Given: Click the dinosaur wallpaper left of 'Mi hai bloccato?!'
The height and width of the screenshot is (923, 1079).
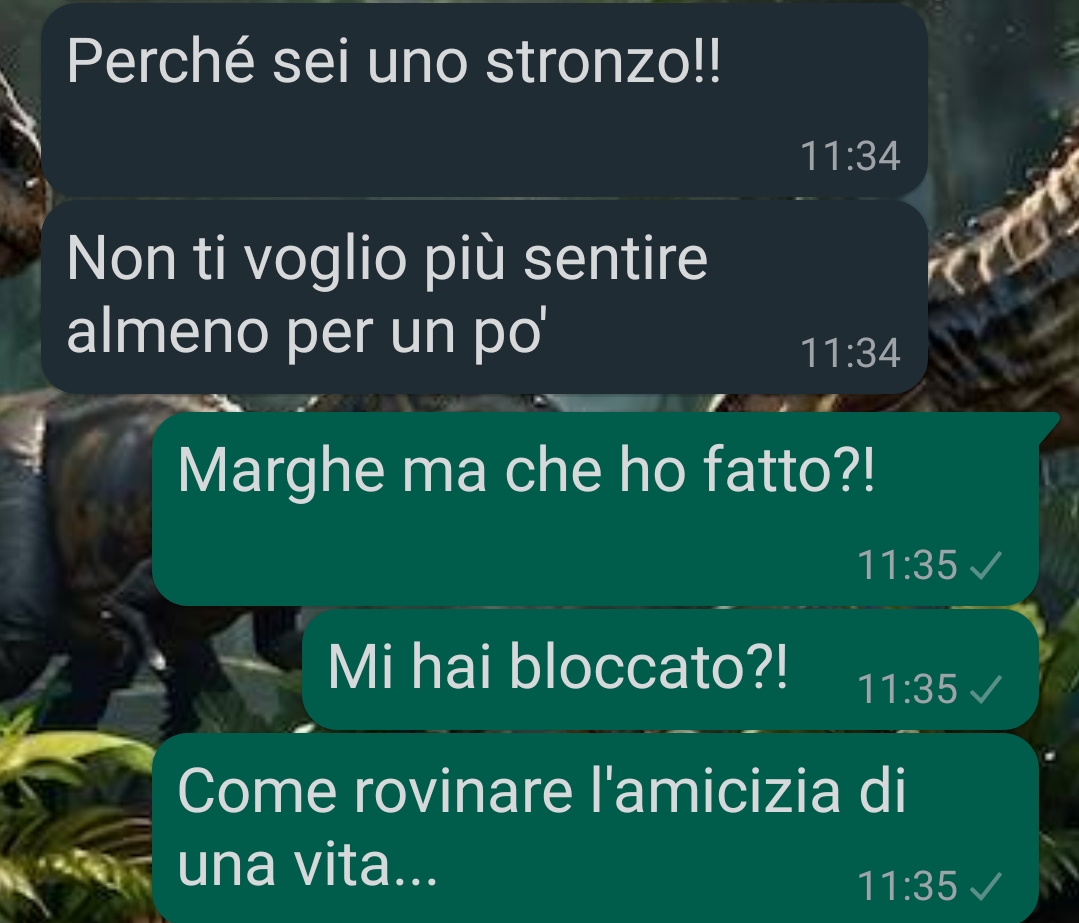Looking at the screenshot, I should pos(151,668).
